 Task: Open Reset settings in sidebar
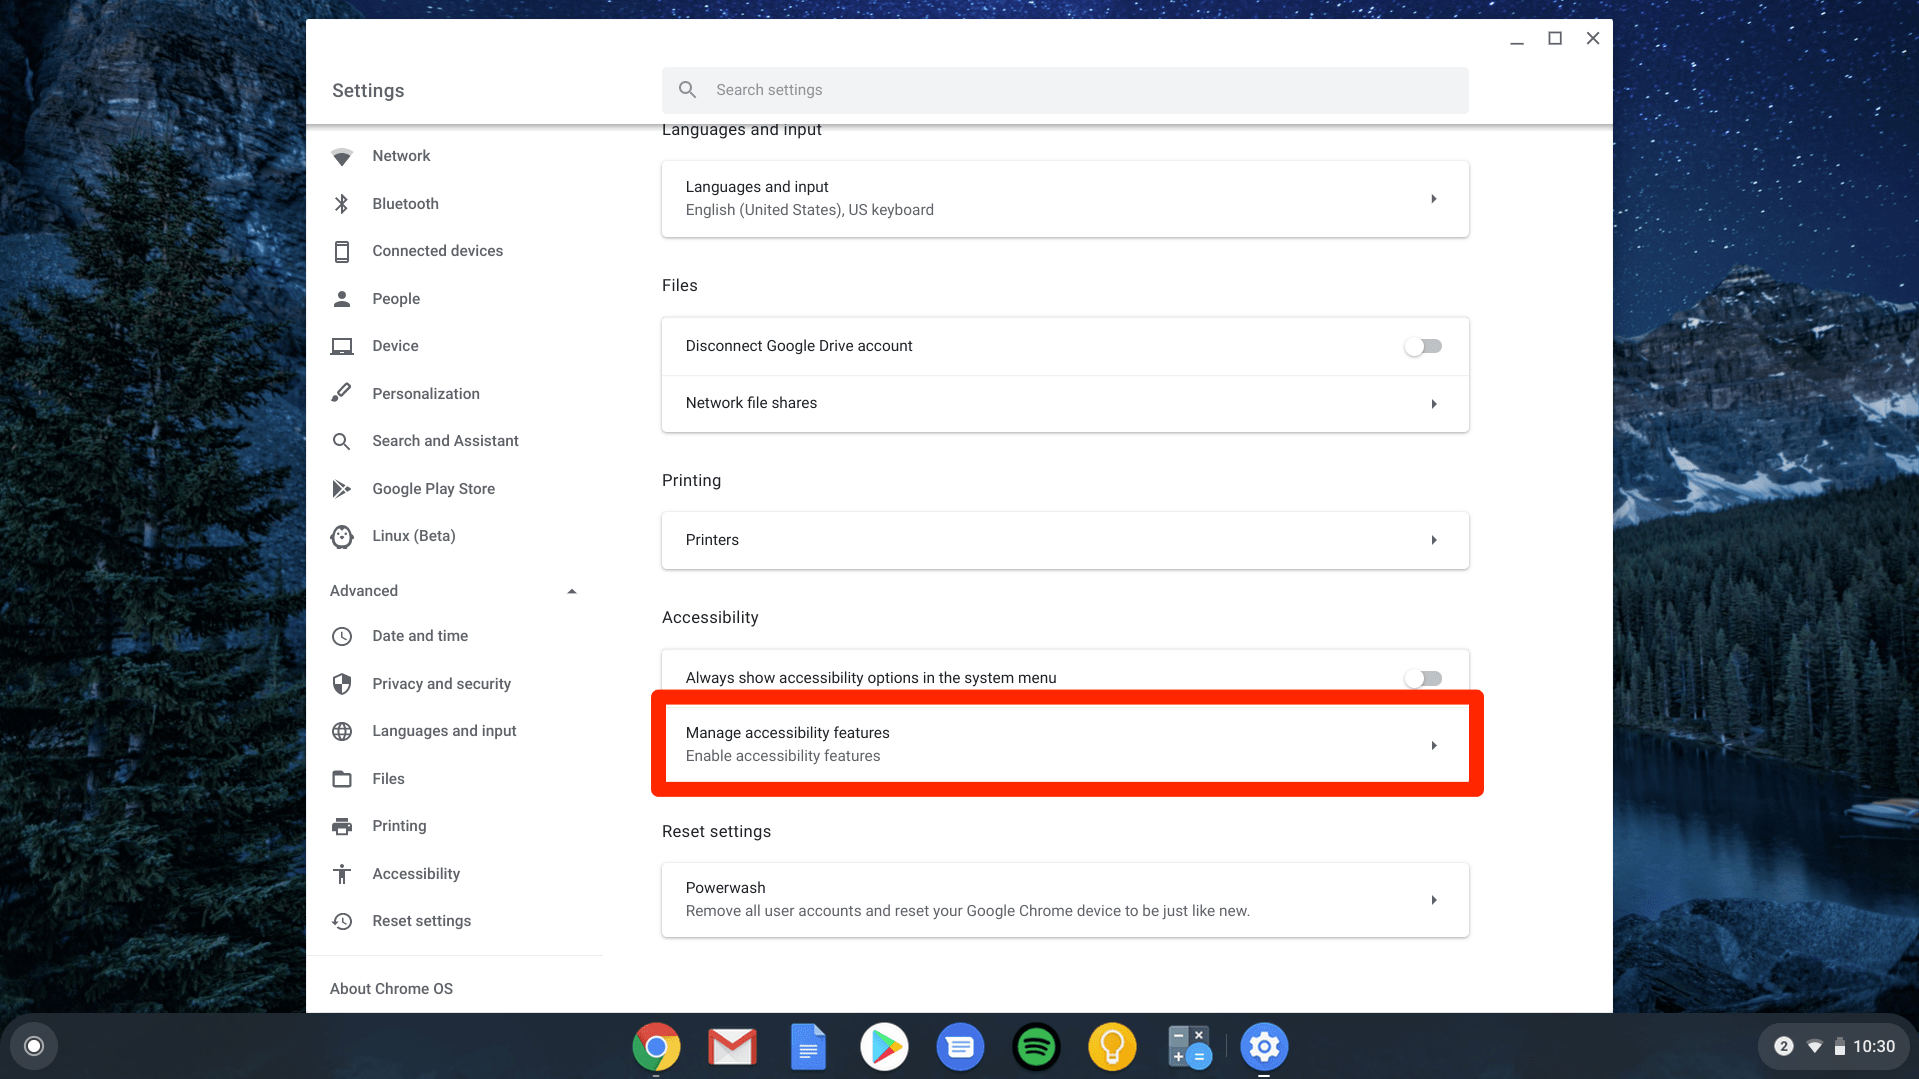421,921
